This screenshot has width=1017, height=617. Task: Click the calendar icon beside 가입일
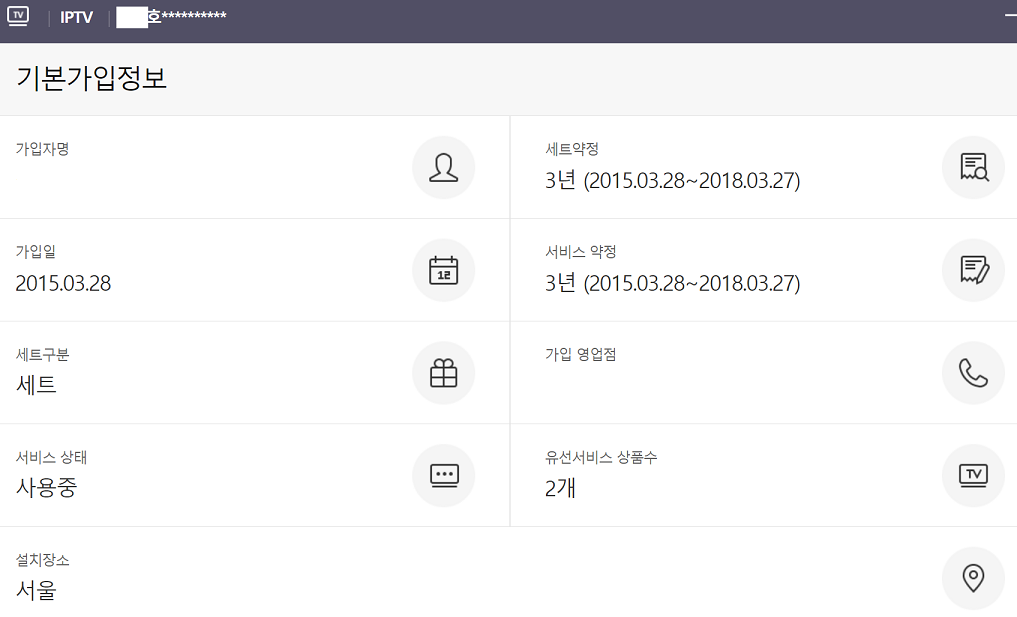click(443, 270)
